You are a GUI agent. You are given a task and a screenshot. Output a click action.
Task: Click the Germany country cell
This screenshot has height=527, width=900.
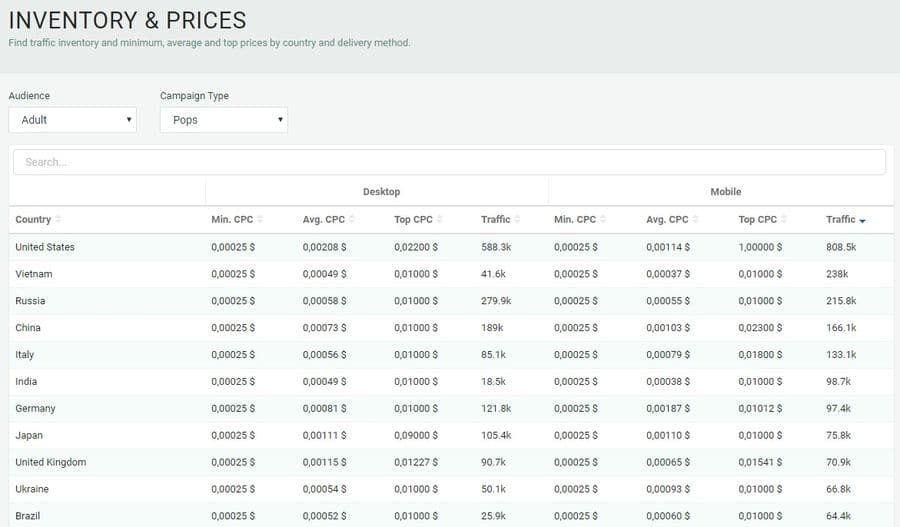[x=35, y=408]
